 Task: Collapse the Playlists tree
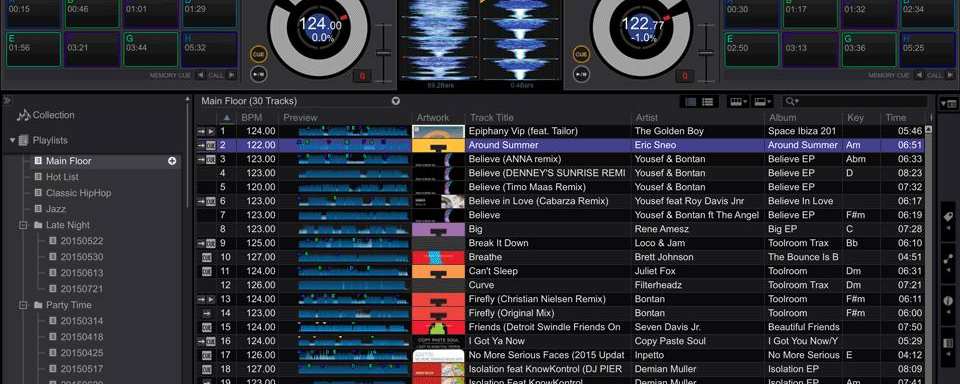12,140
